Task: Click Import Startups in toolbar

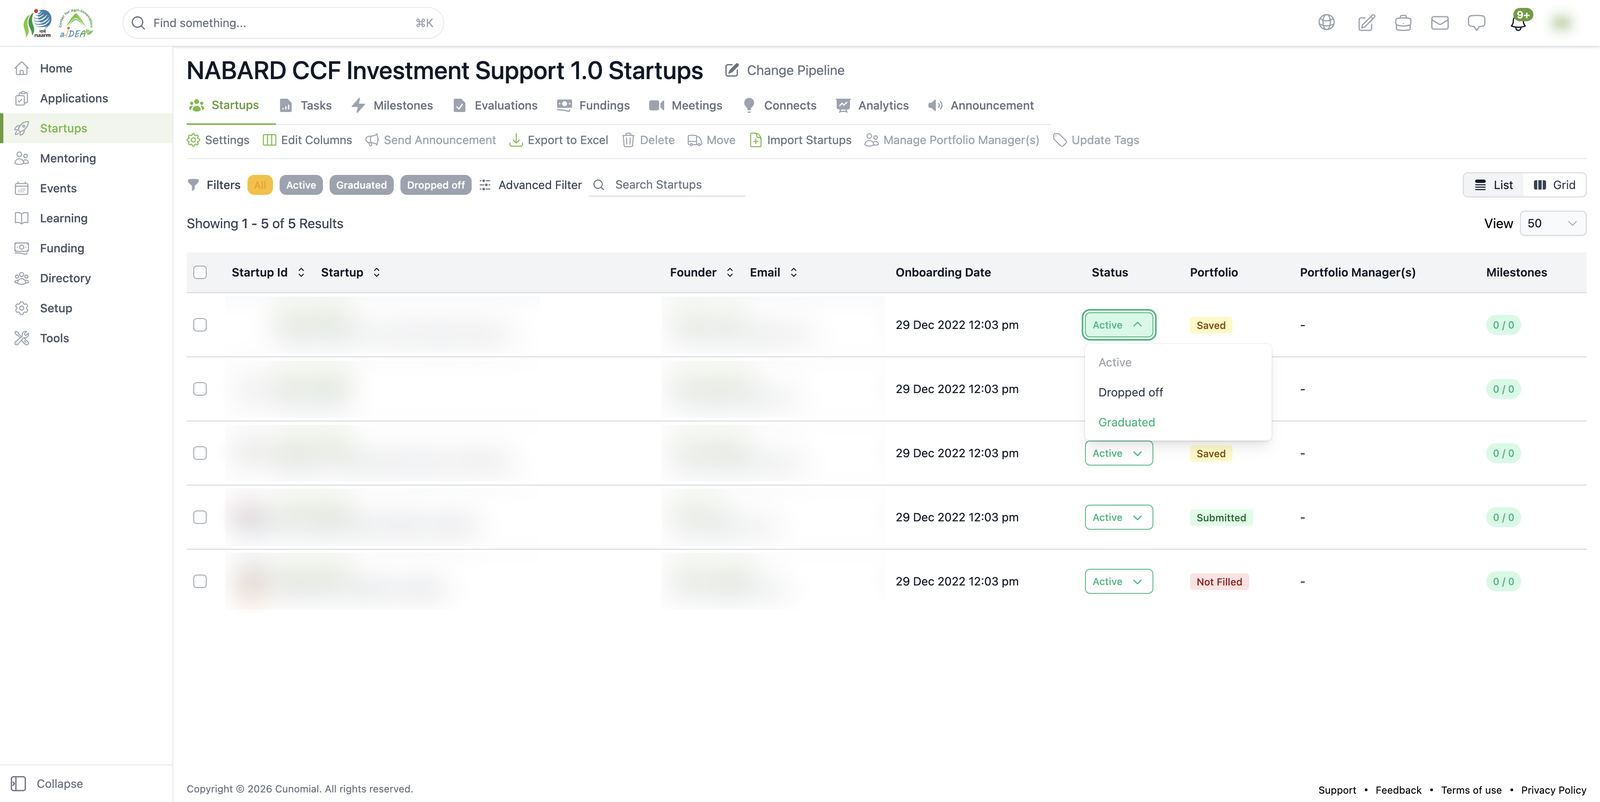Action: [800, 140]
